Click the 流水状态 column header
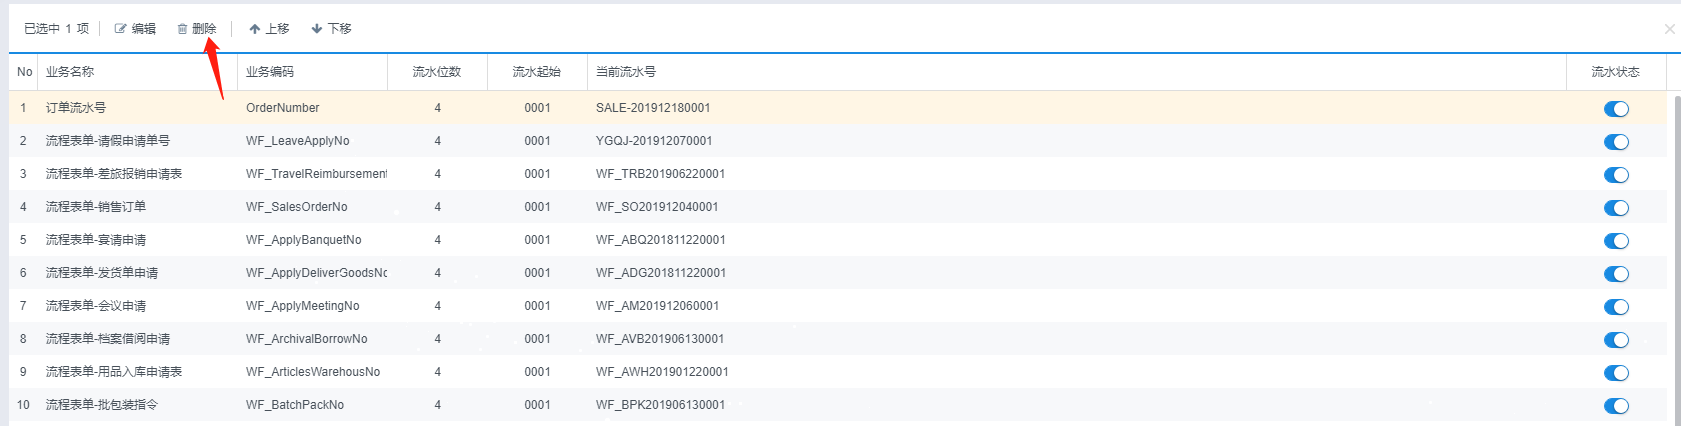This screenshot has height=426, width=1681. click(1615, 72)
